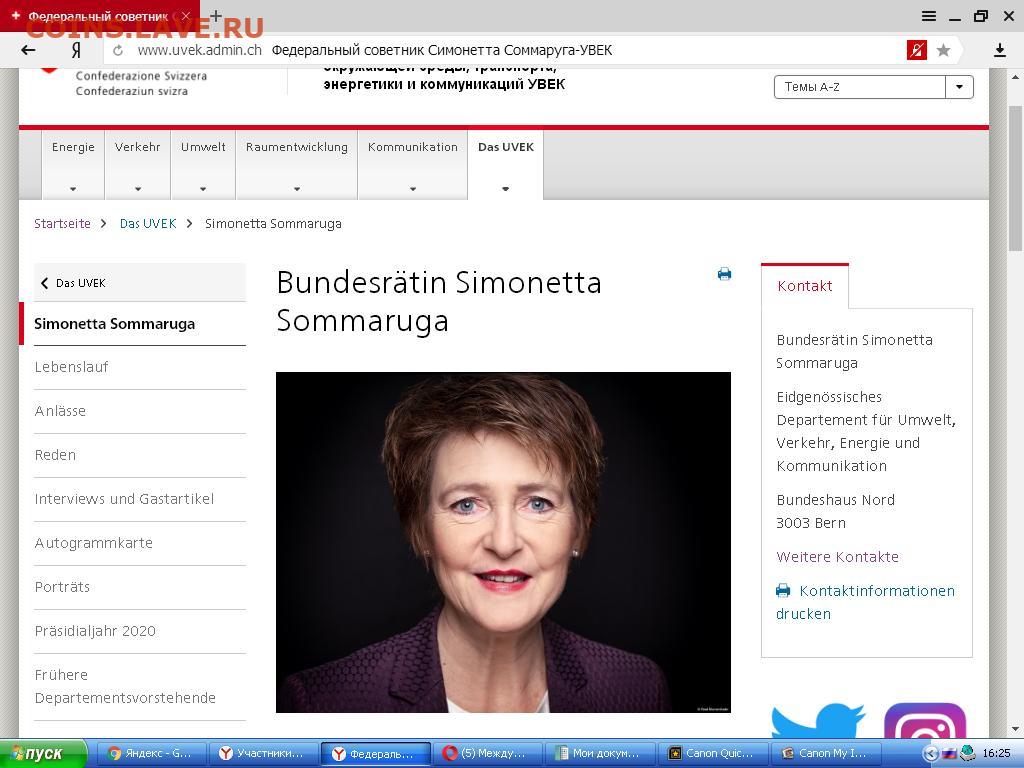Open the Yandex browser hamburger menu
The width and height of the screenshot is (1024, 768).
point(929,16)
